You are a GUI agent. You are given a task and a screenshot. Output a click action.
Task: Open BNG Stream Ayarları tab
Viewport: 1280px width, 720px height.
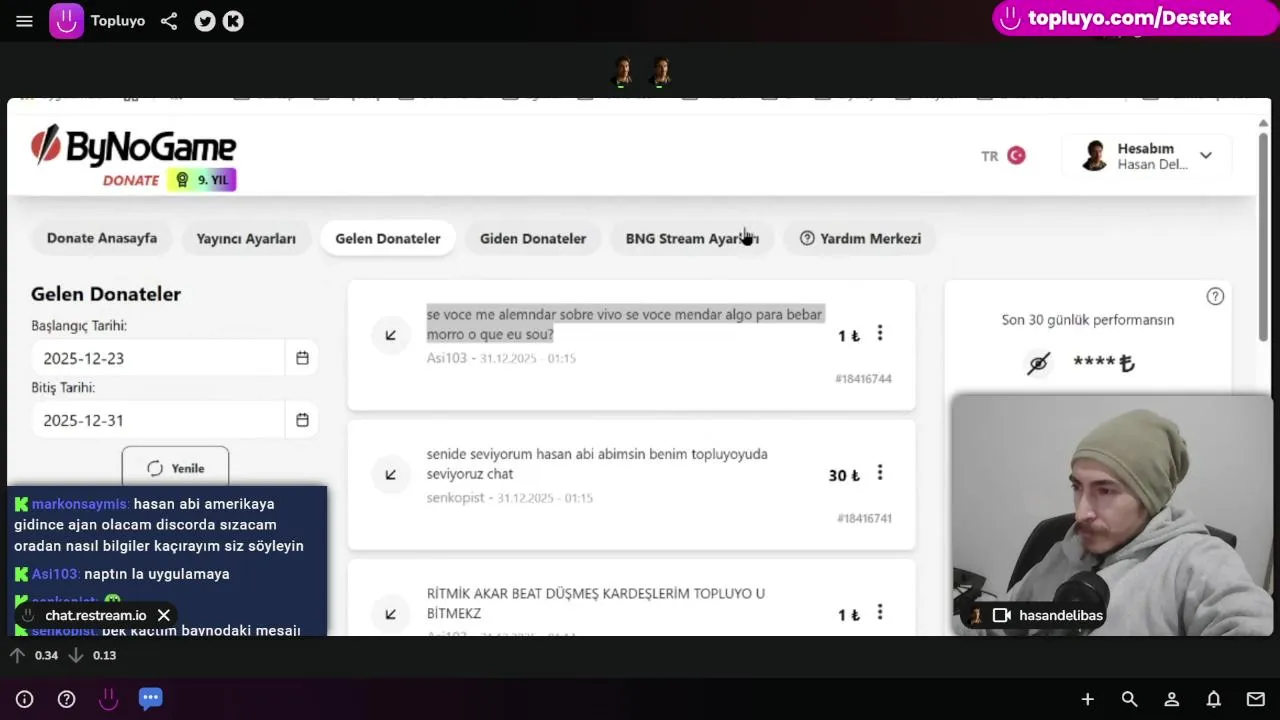pos(692,238)
